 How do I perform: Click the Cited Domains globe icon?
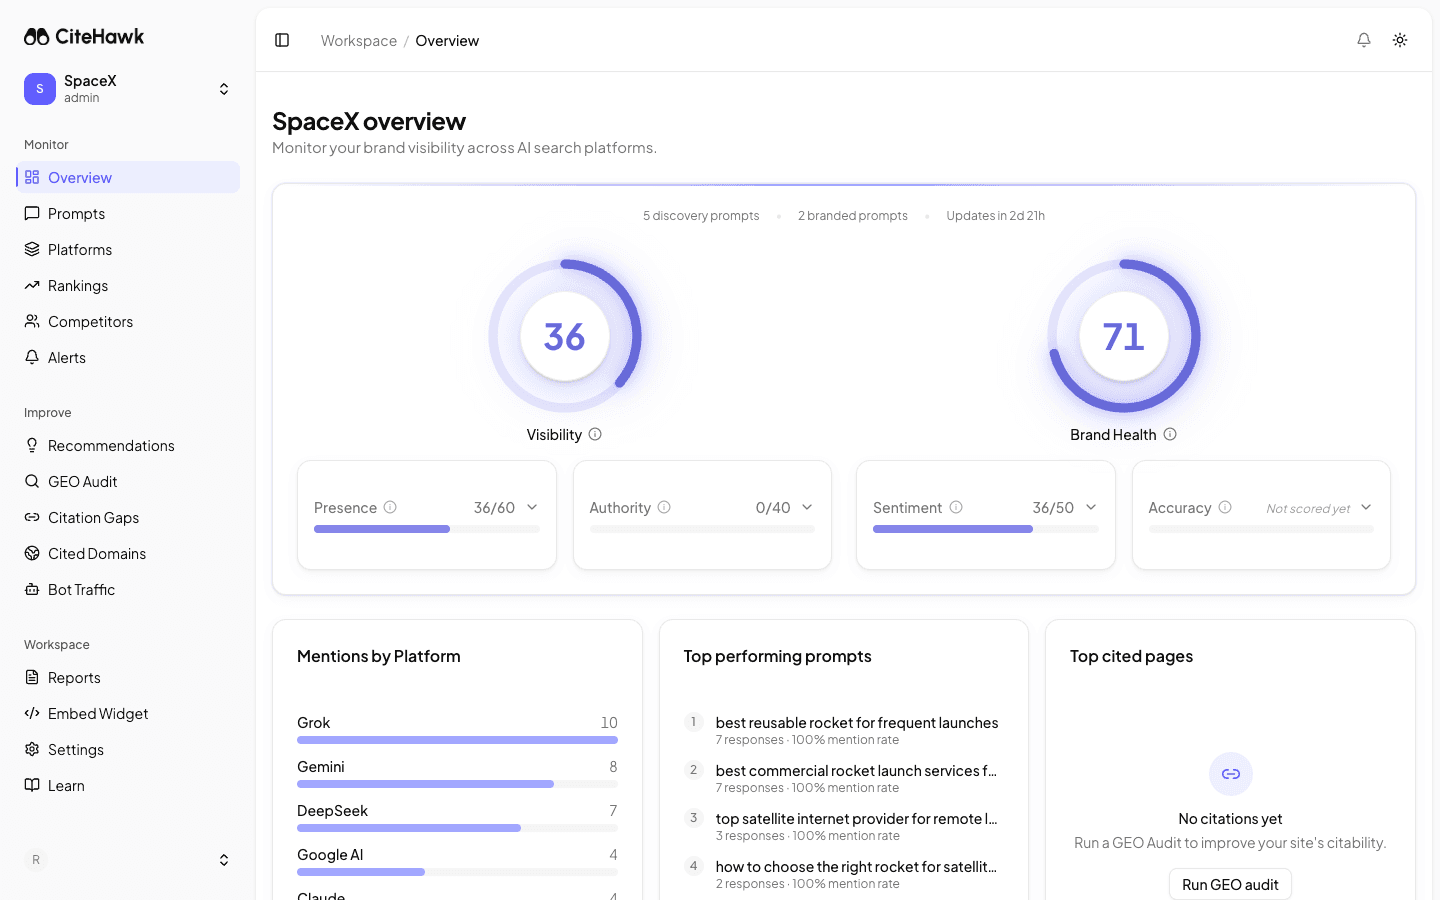[x=32, y=553]
